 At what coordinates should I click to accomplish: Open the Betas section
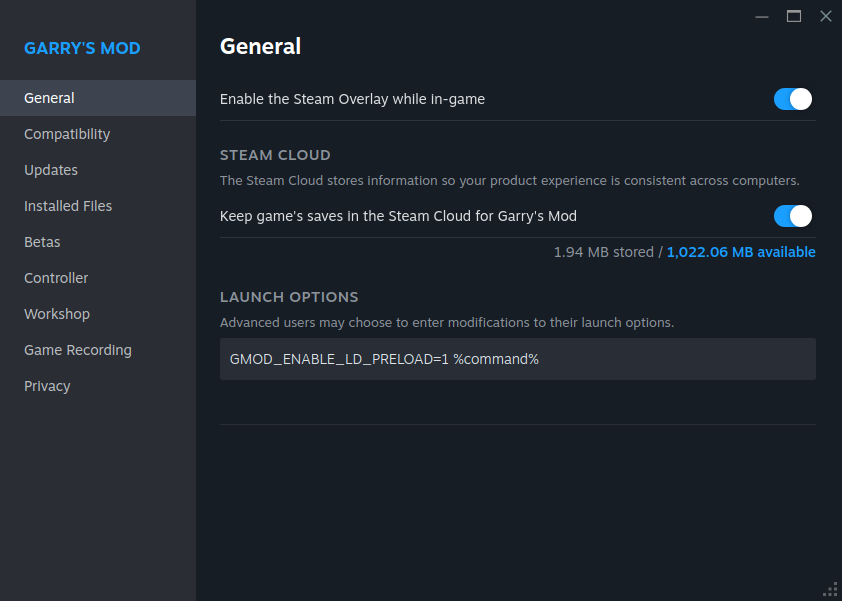click(42, 241)
